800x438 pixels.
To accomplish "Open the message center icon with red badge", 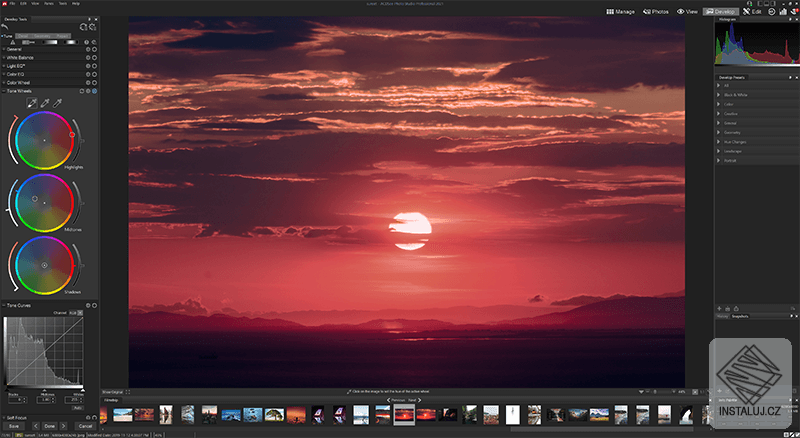I will coord(794,11).
